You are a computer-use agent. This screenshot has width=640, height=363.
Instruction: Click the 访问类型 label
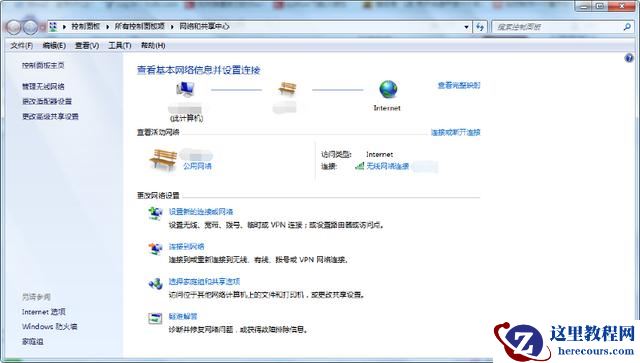click(x=336, y=154)
